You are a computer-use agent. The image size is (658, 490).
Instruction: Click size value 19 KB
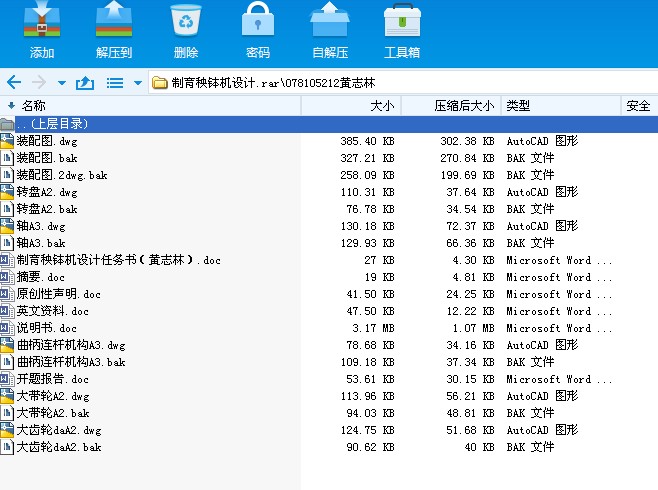point(379,277)
